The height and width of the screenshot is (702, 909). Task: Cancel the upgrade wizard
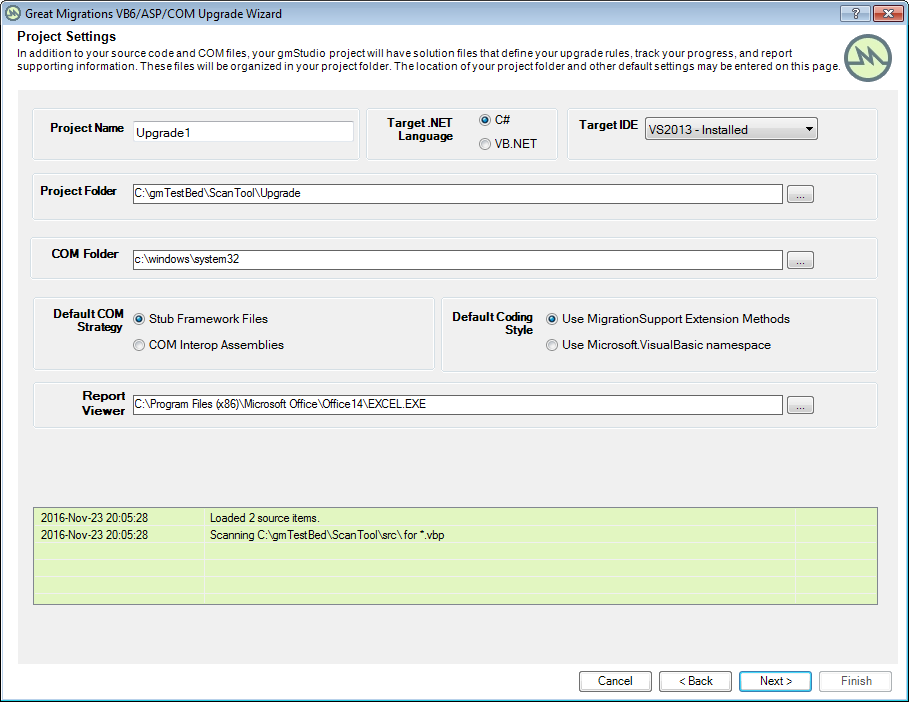[x=615, y=681]
